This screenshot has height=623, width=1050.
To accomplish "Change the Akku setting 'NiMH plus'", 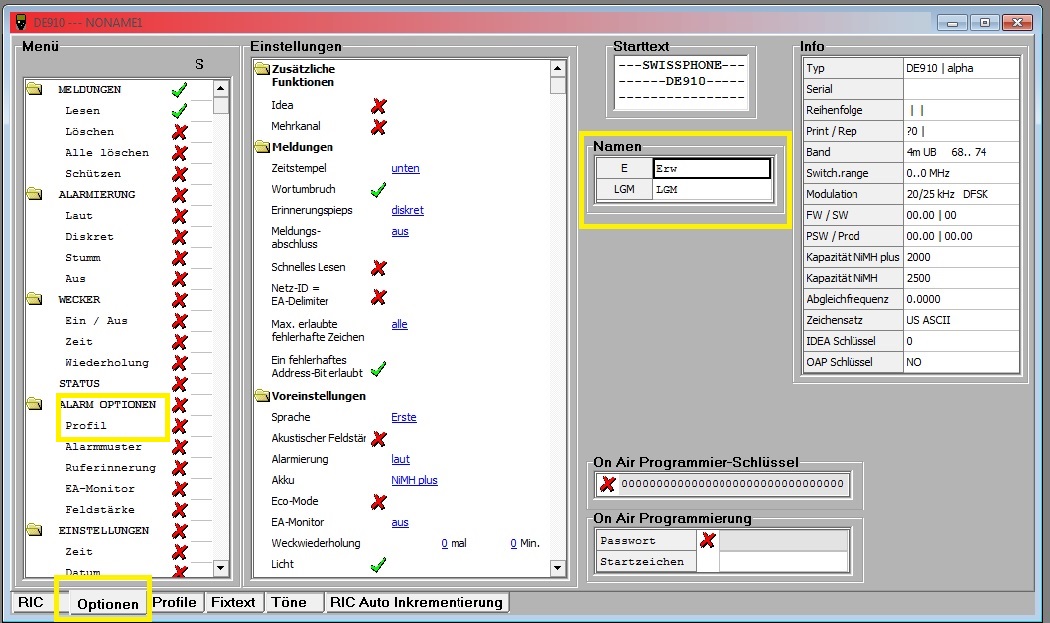I will [x=414, y=481].
